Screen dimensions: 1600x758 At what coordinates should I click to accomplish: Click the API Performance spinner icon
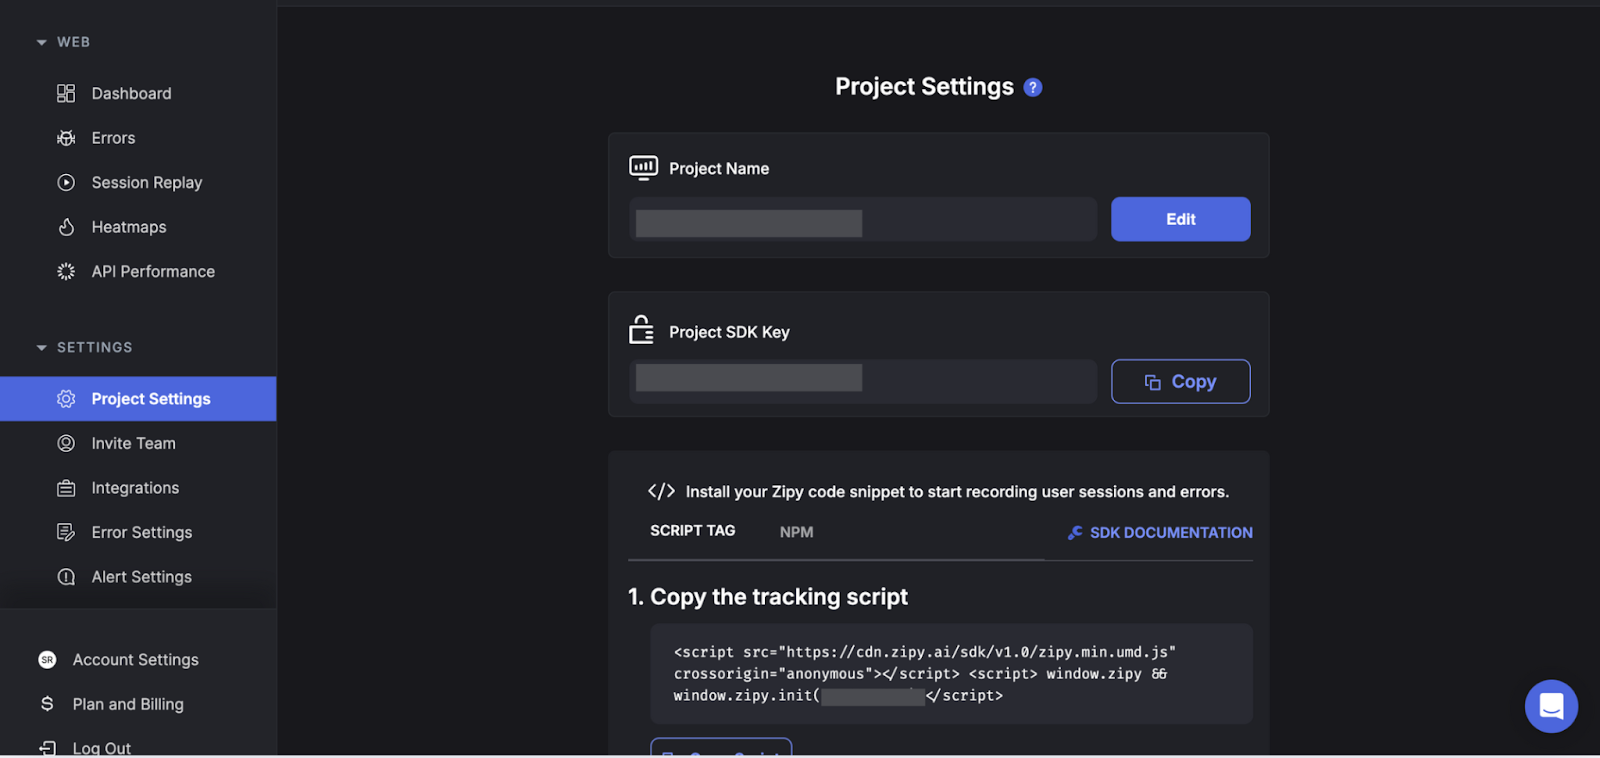click(x=66, y=271)
